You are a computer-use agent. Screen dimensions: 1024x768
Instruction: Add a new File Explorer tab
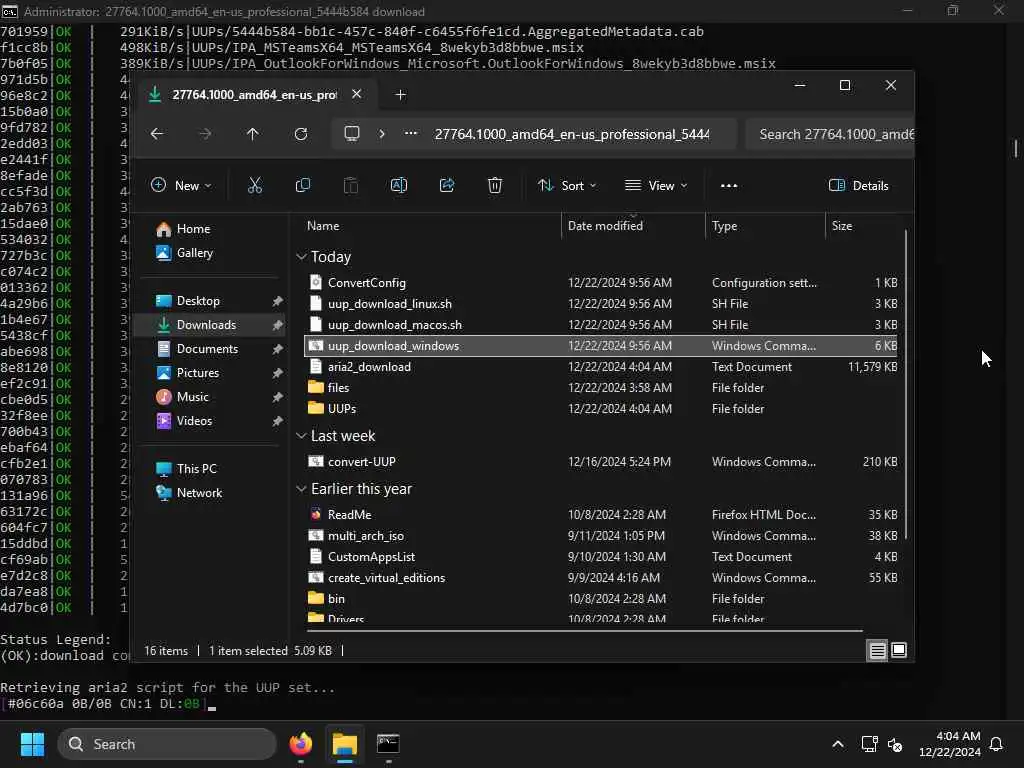401,95
